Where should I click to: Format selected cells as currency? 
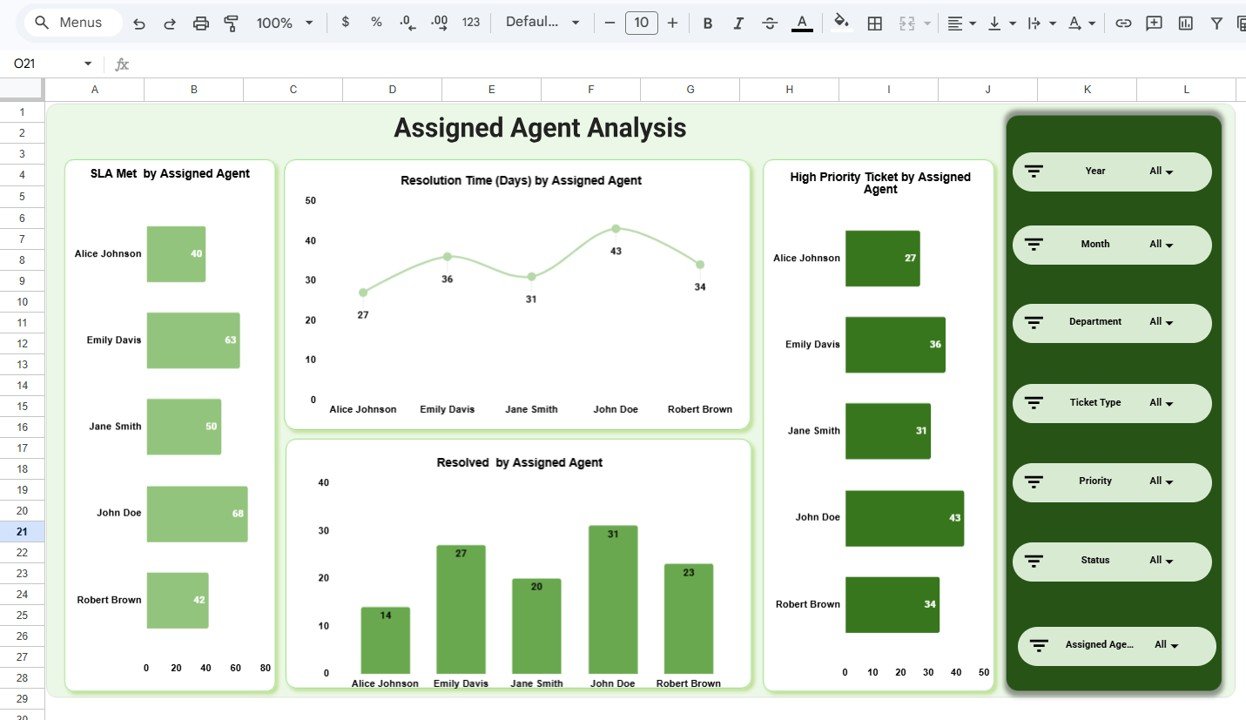point(345,22)
